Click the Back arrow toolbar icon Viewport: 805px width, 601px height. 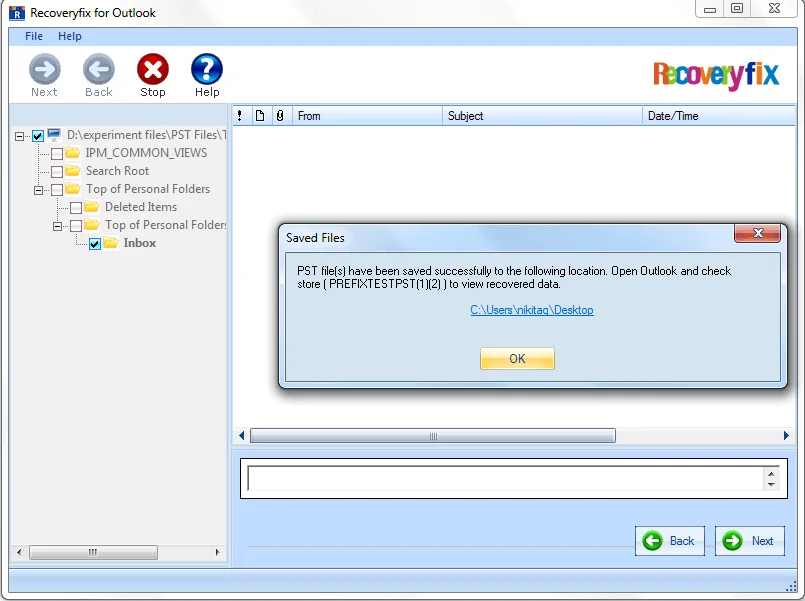coord(99,69)
